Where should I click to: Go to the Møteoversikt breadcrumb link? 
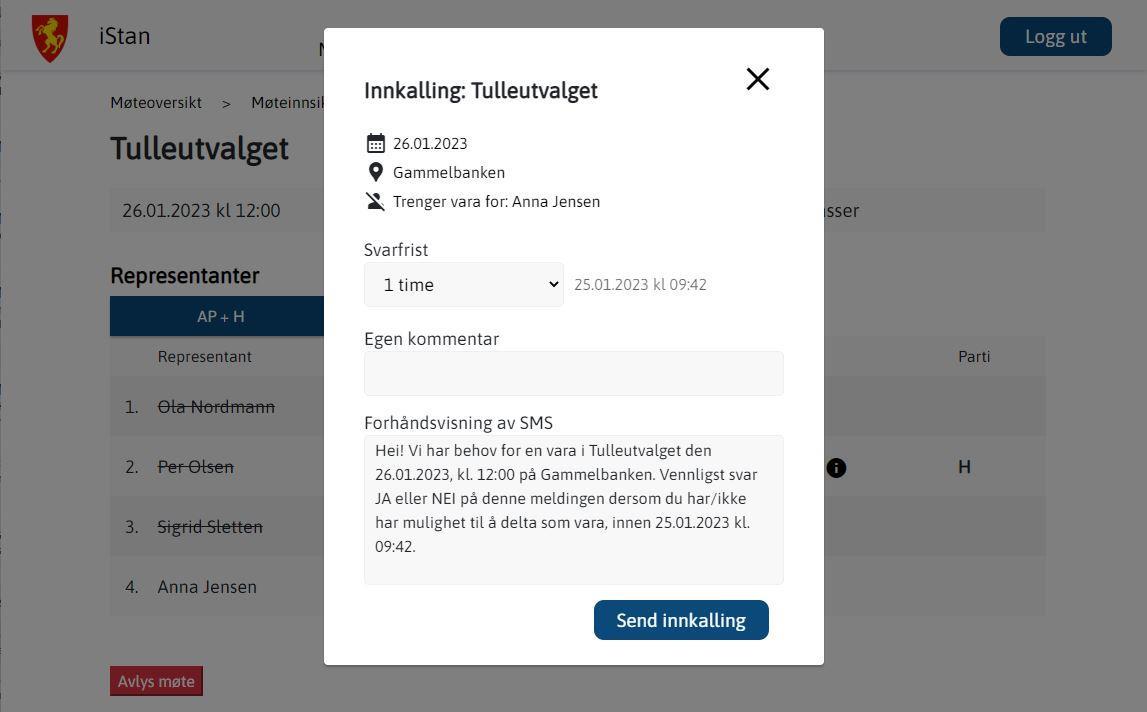[156, 102]
